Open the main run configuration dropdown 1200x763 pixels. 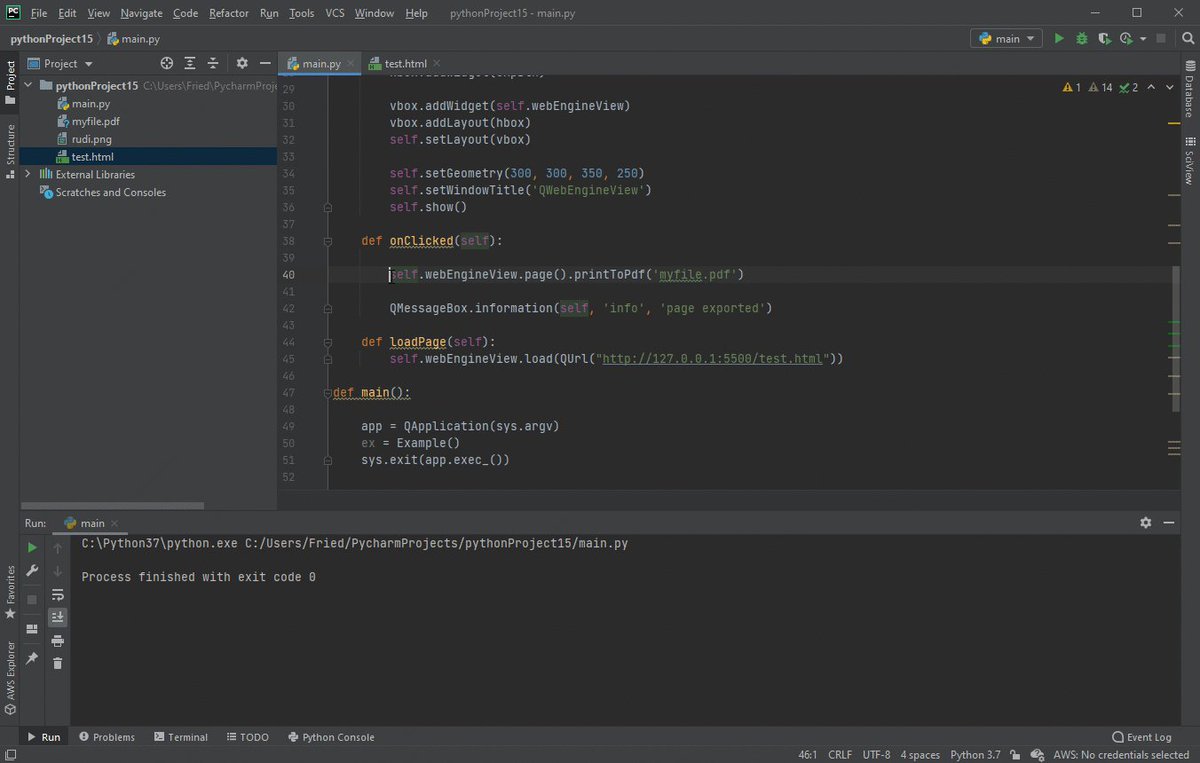pos(1006,39)
